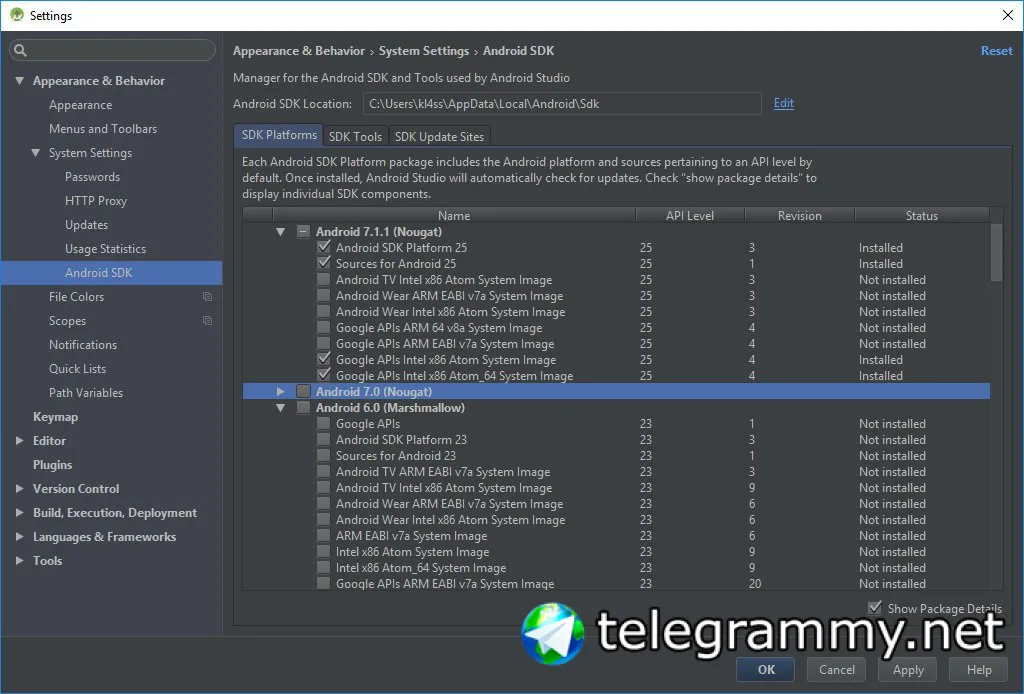Open Menus and Toolbars settings
The height and width of the screenshot is (694, 1024).
point(103,129)
